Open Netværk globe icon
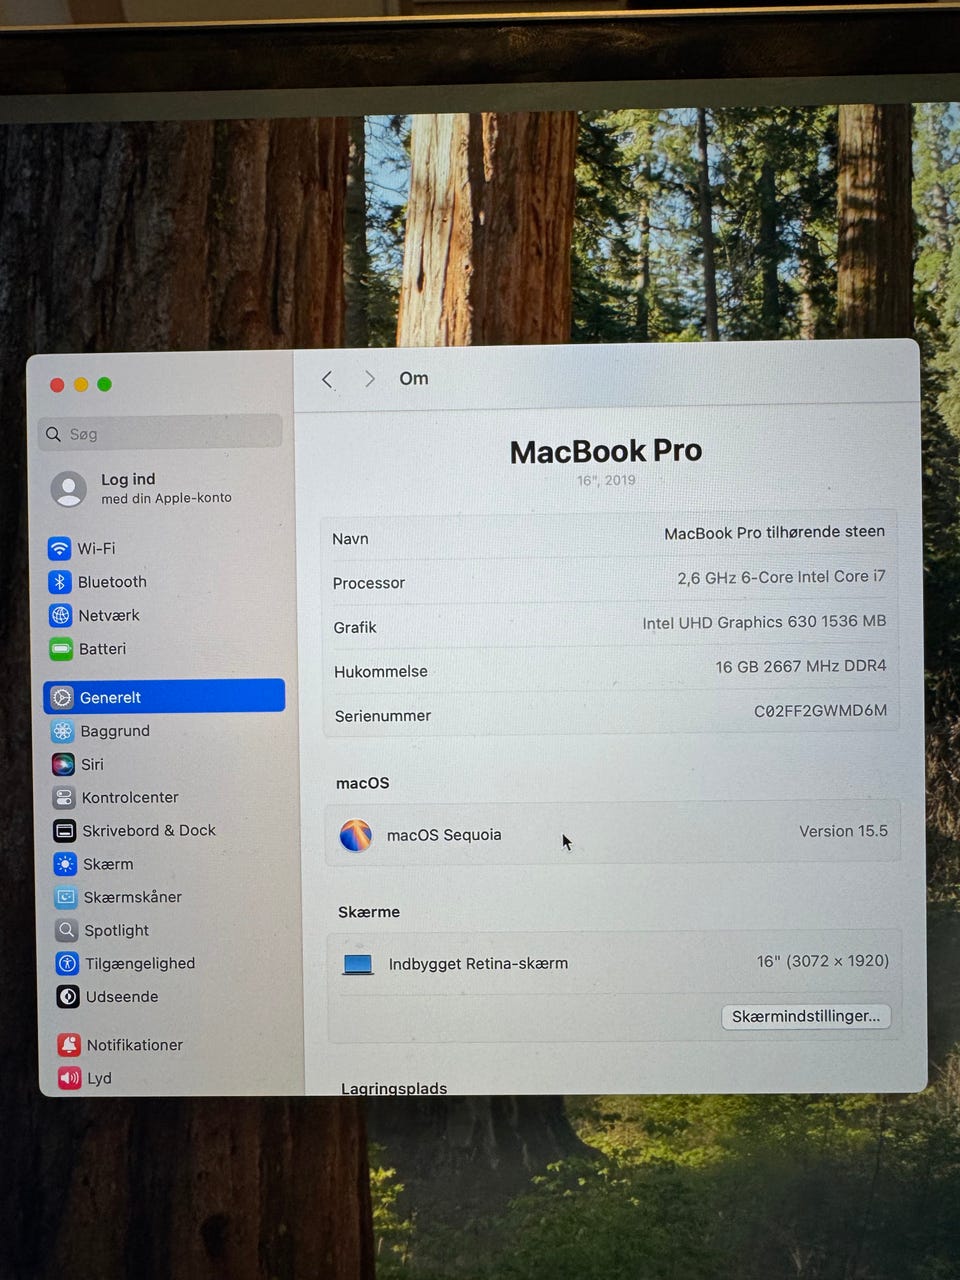Image resolution: width=960 pixels, height=1280 pixels. [x=61, y=615]
